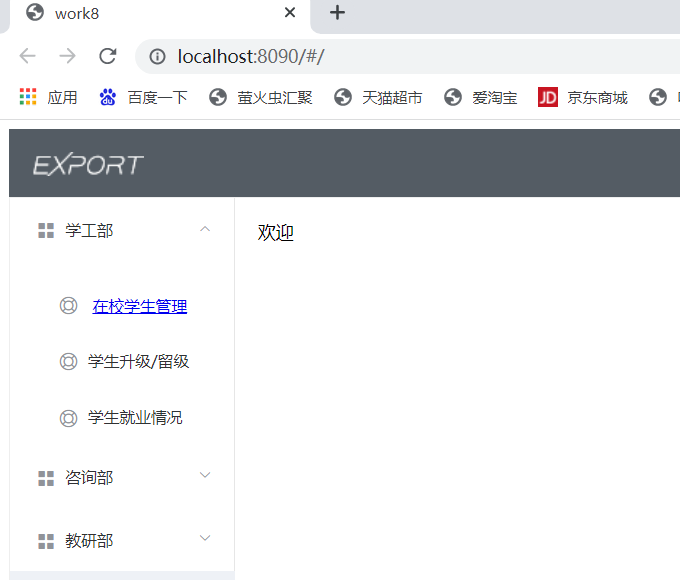Click the site info icon in address bar
The image size is (680, 580).
click(x=157, y=57)
